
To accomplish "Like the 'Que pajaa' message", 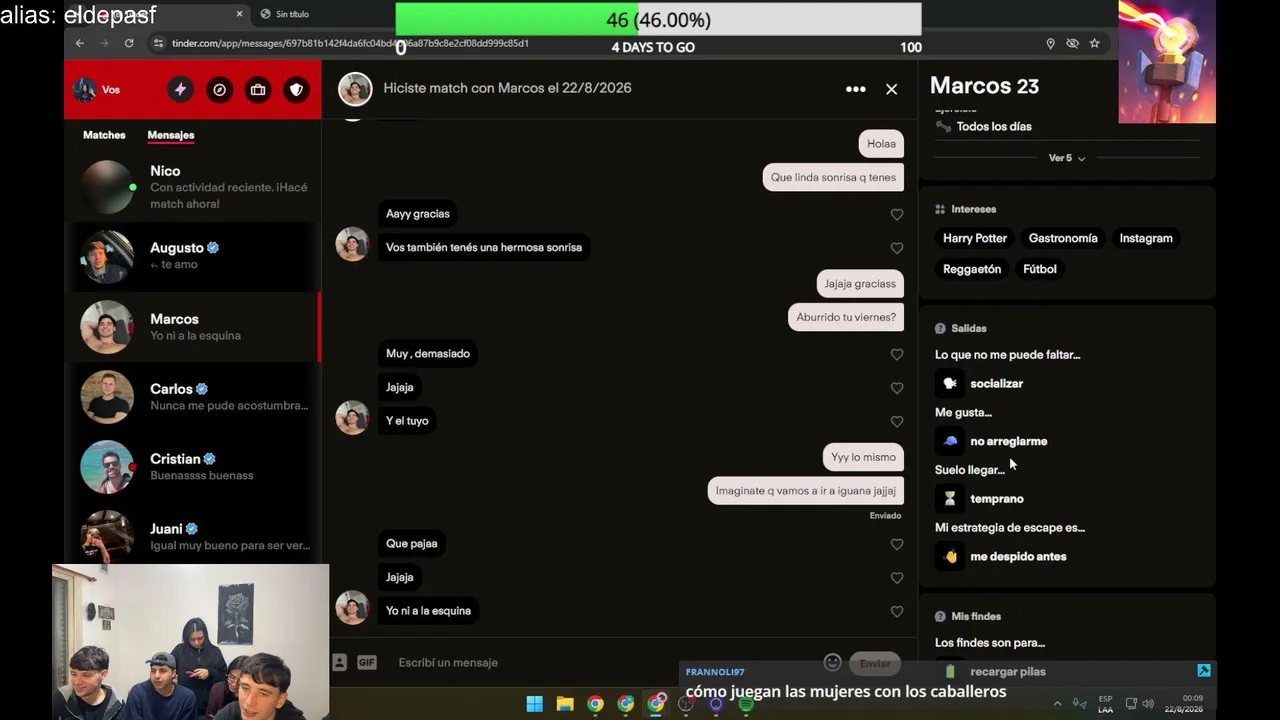I will (897, 544).
